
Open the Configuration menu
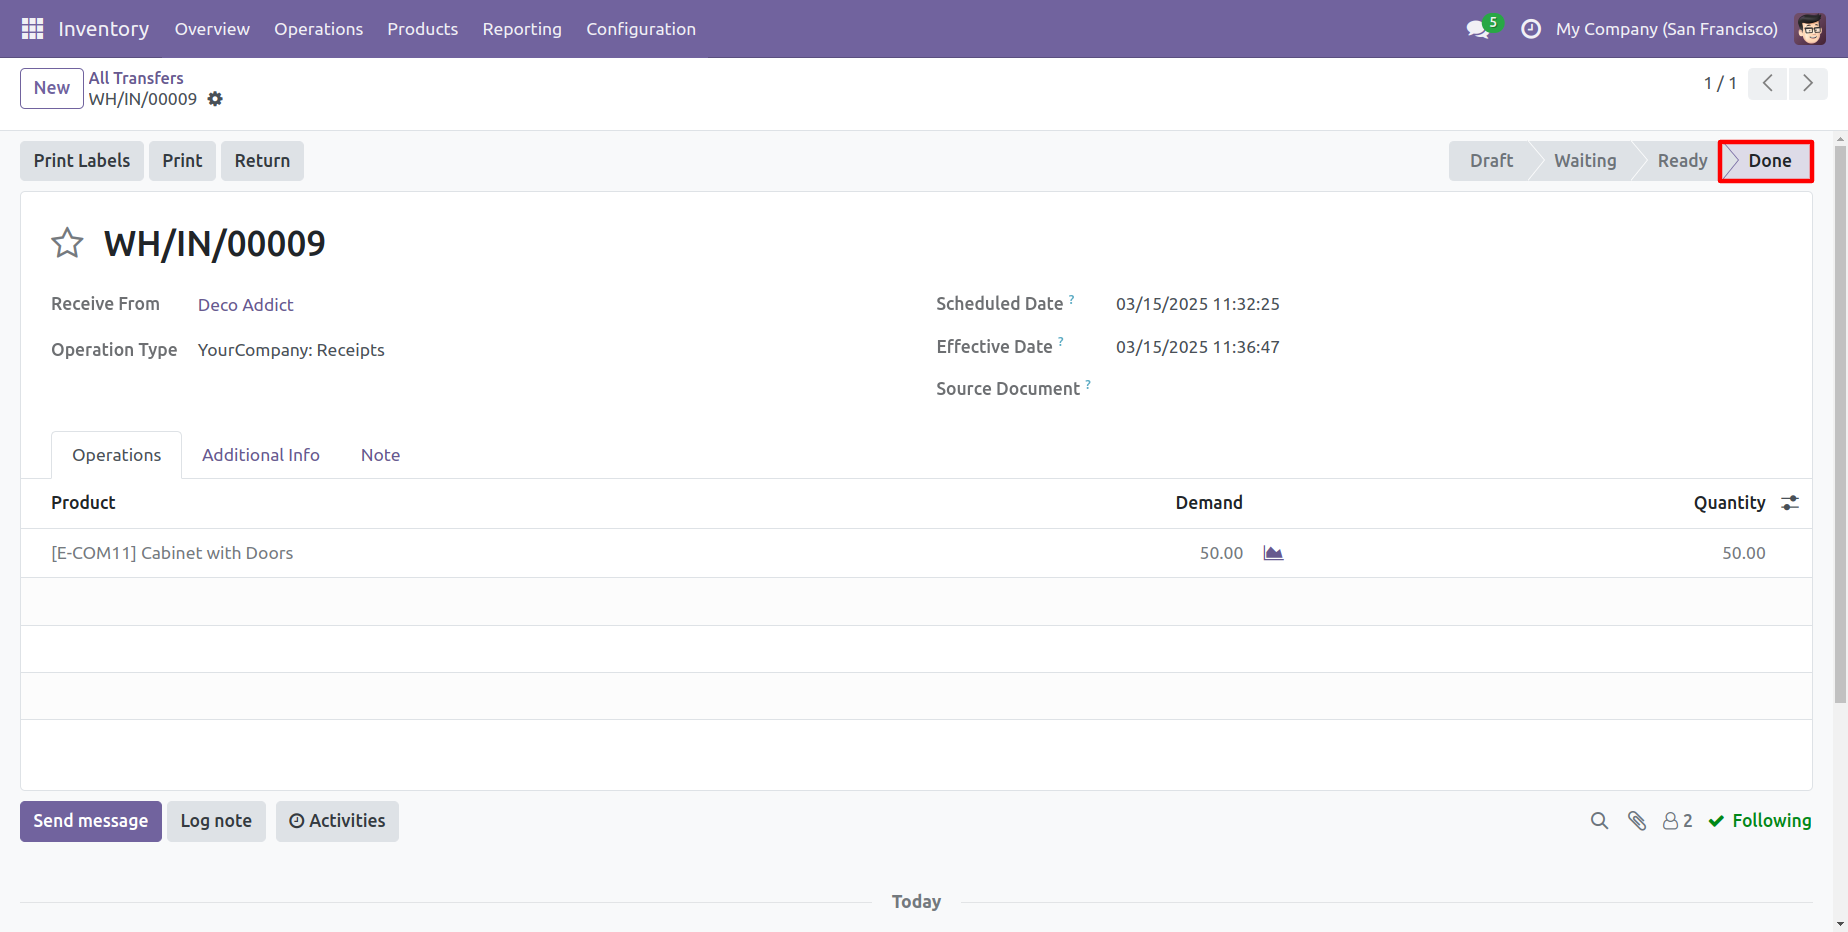tap(641, 29)
